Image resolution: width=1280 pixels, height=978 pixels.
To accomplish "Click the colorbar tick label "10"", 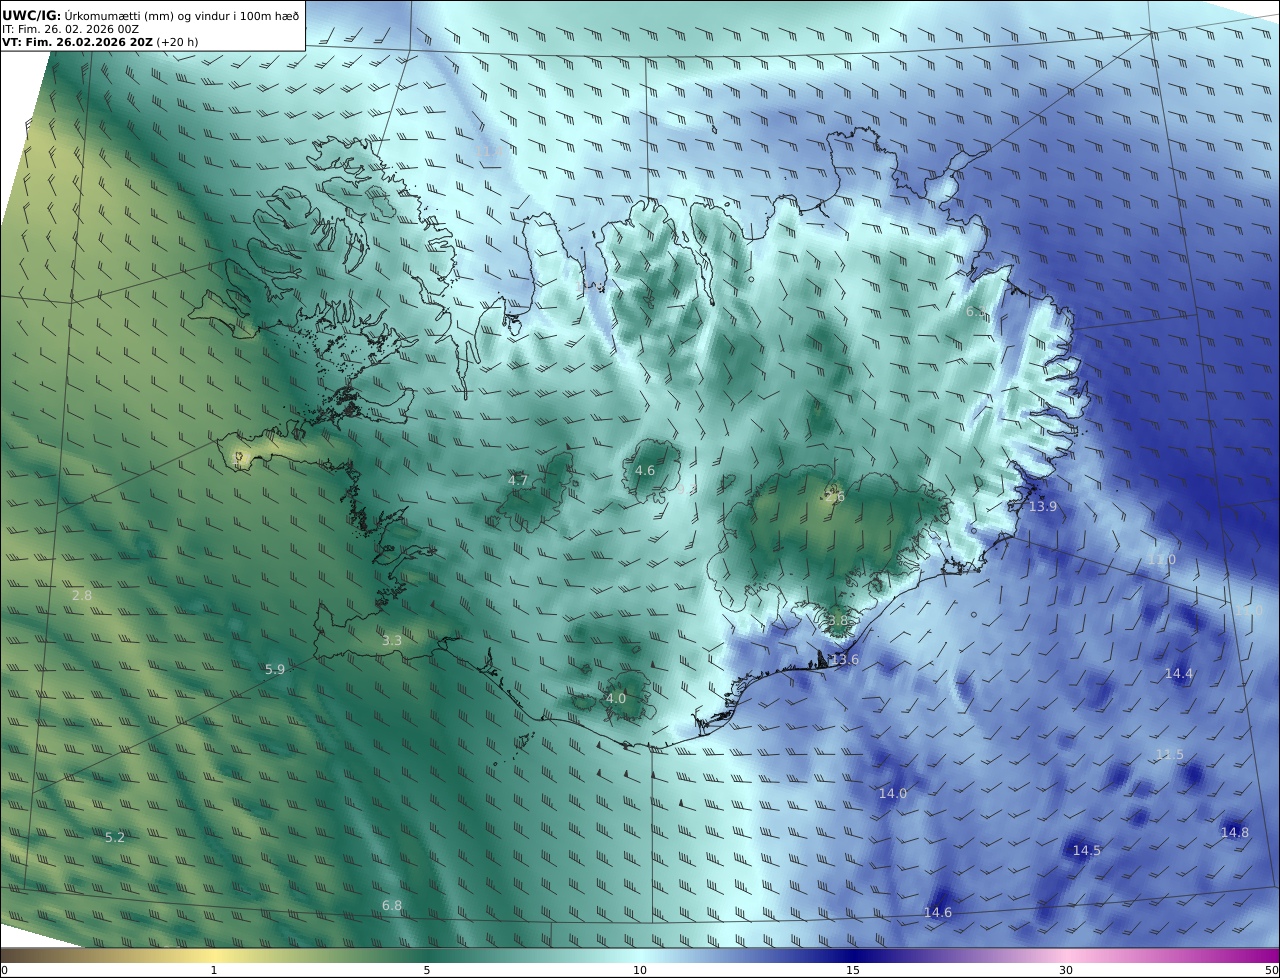I will [x=640, y=970].
